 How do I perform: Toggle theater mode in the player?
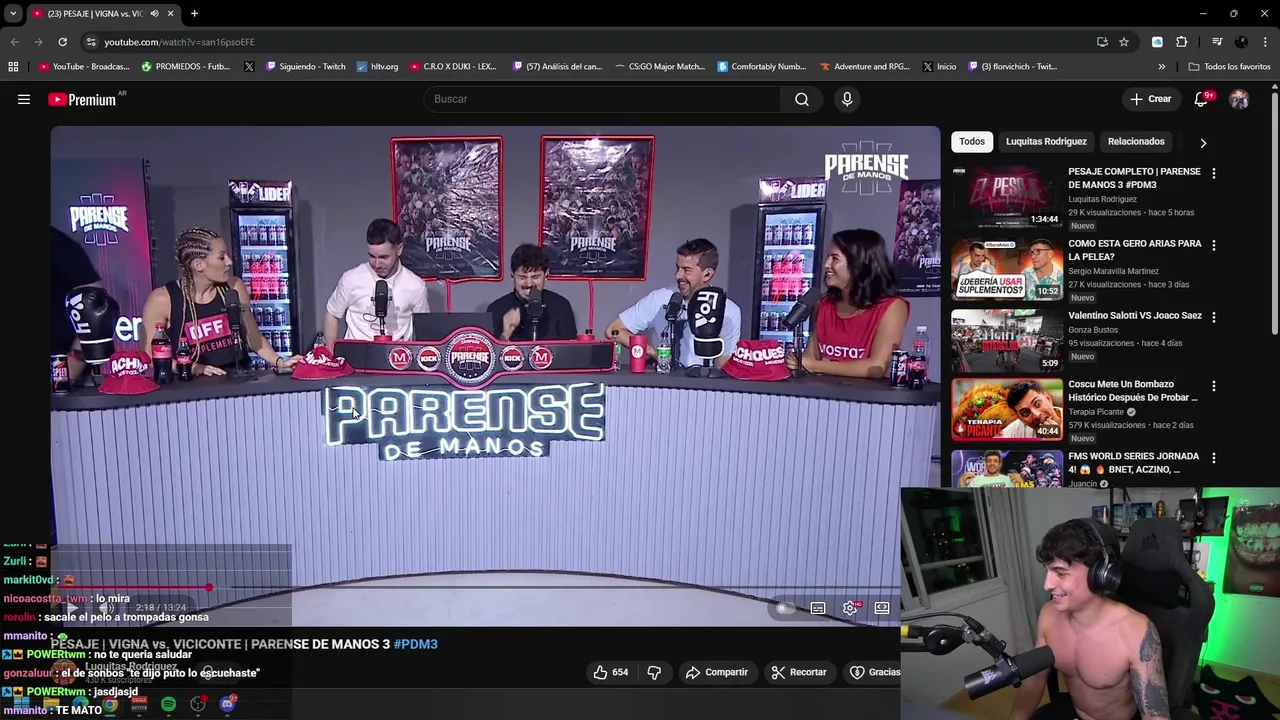click(x=882, y=608)
